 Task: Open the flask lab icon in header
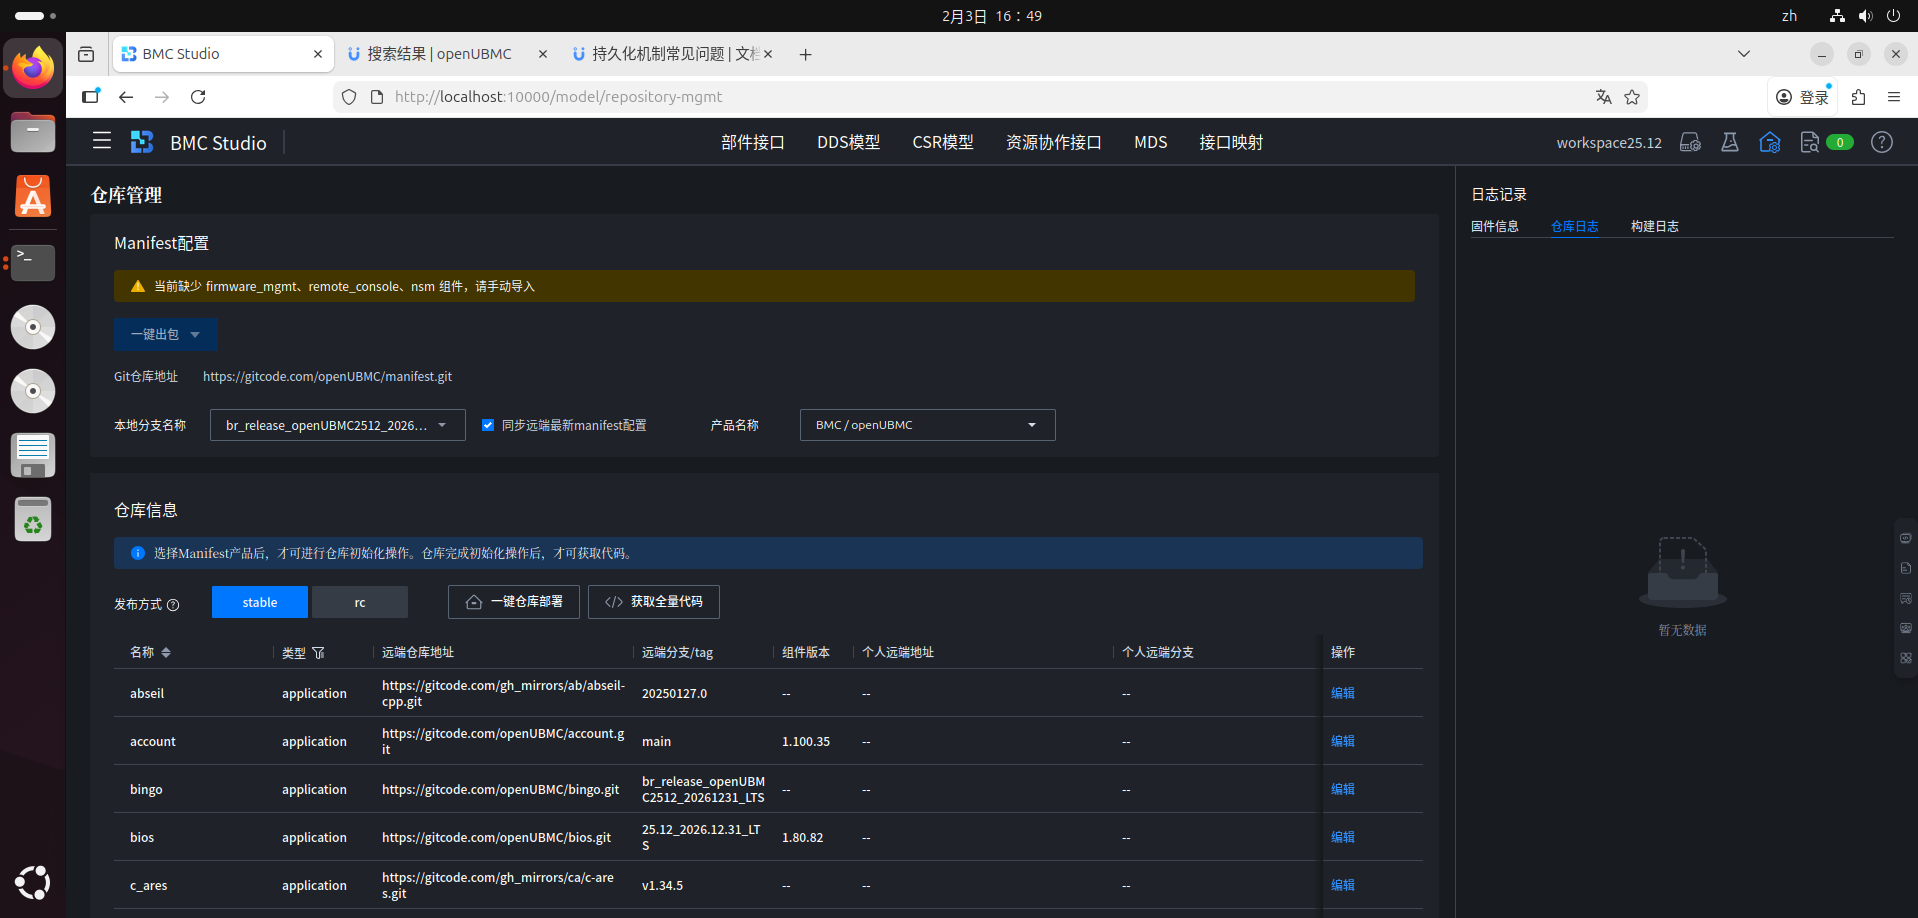pos(1730,142)
